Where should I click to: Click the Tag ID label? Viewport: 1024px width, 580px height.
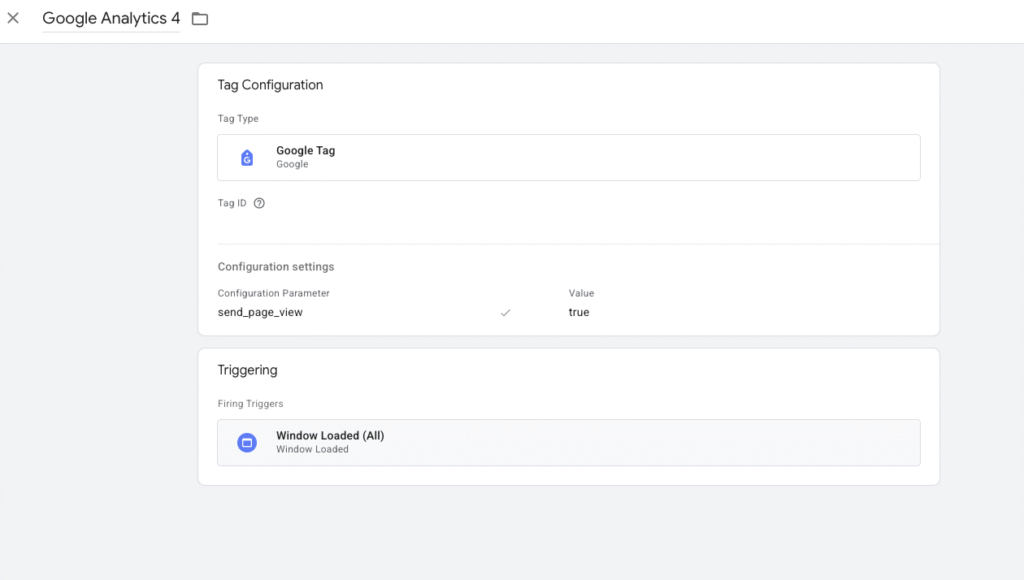(232, 203)
